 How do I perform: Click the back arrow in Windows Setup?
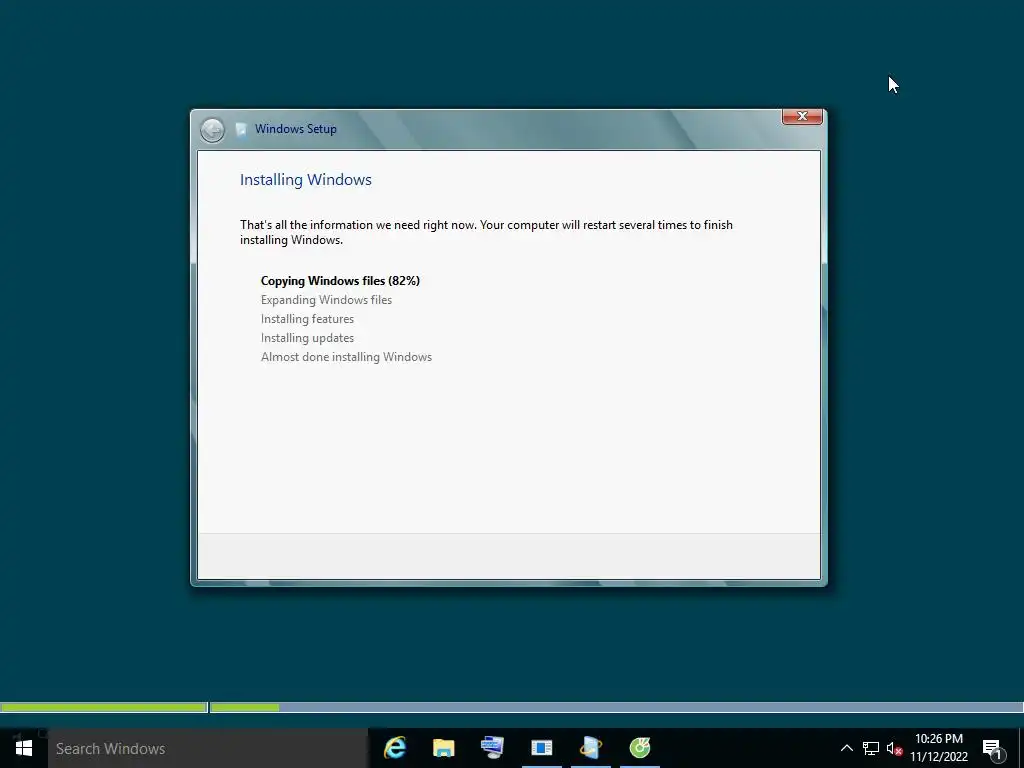(x=212, y=130)
